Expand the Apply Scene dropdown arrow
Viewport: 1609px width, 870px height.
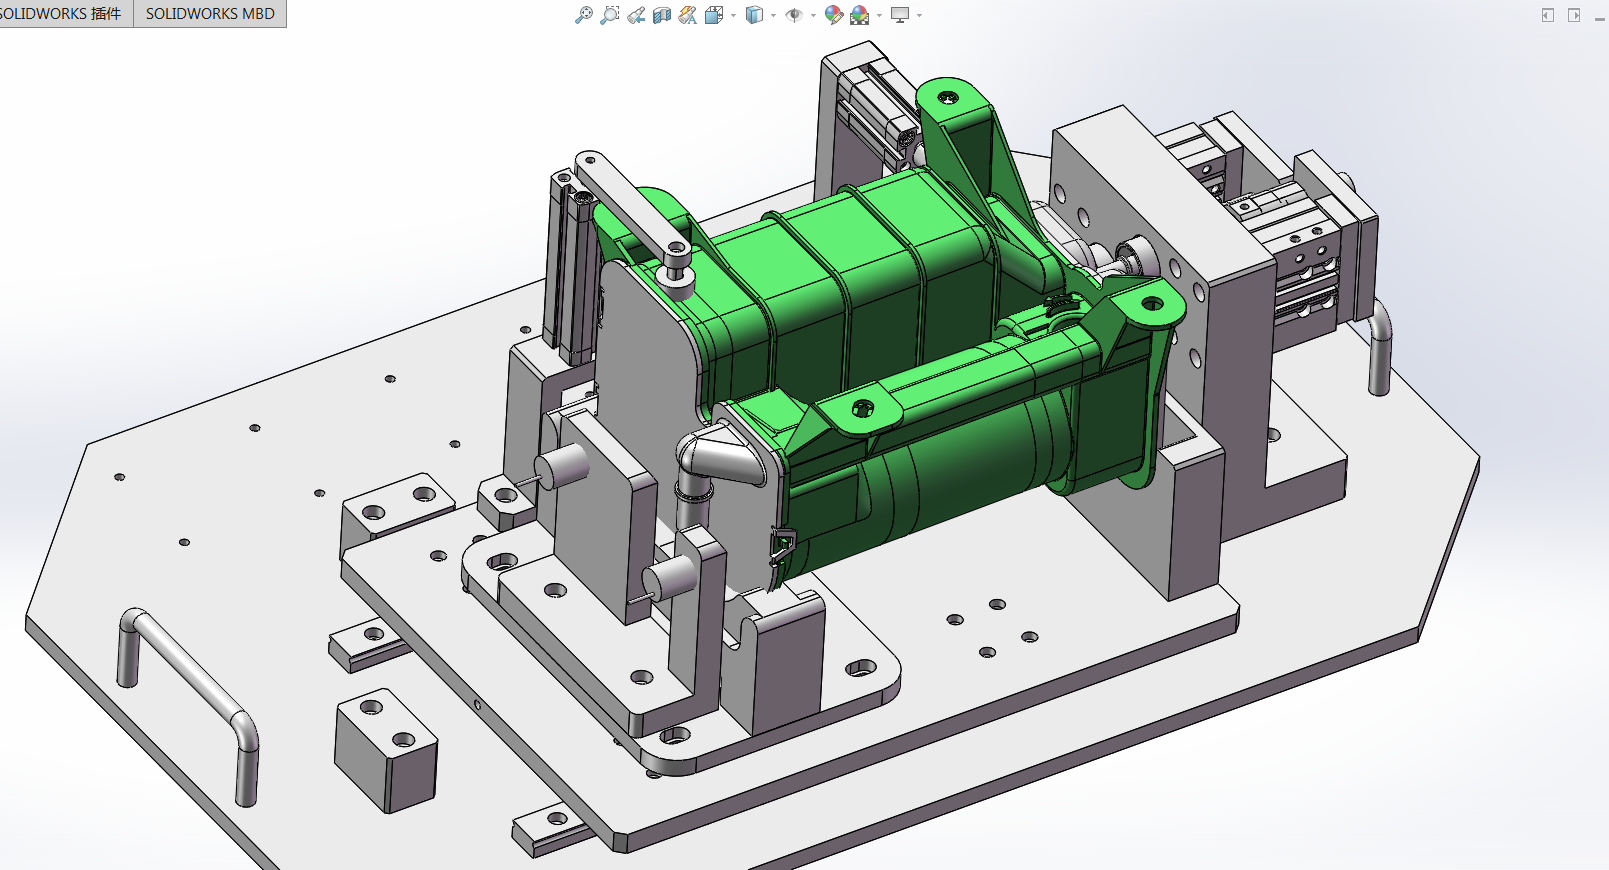(879, 15)
